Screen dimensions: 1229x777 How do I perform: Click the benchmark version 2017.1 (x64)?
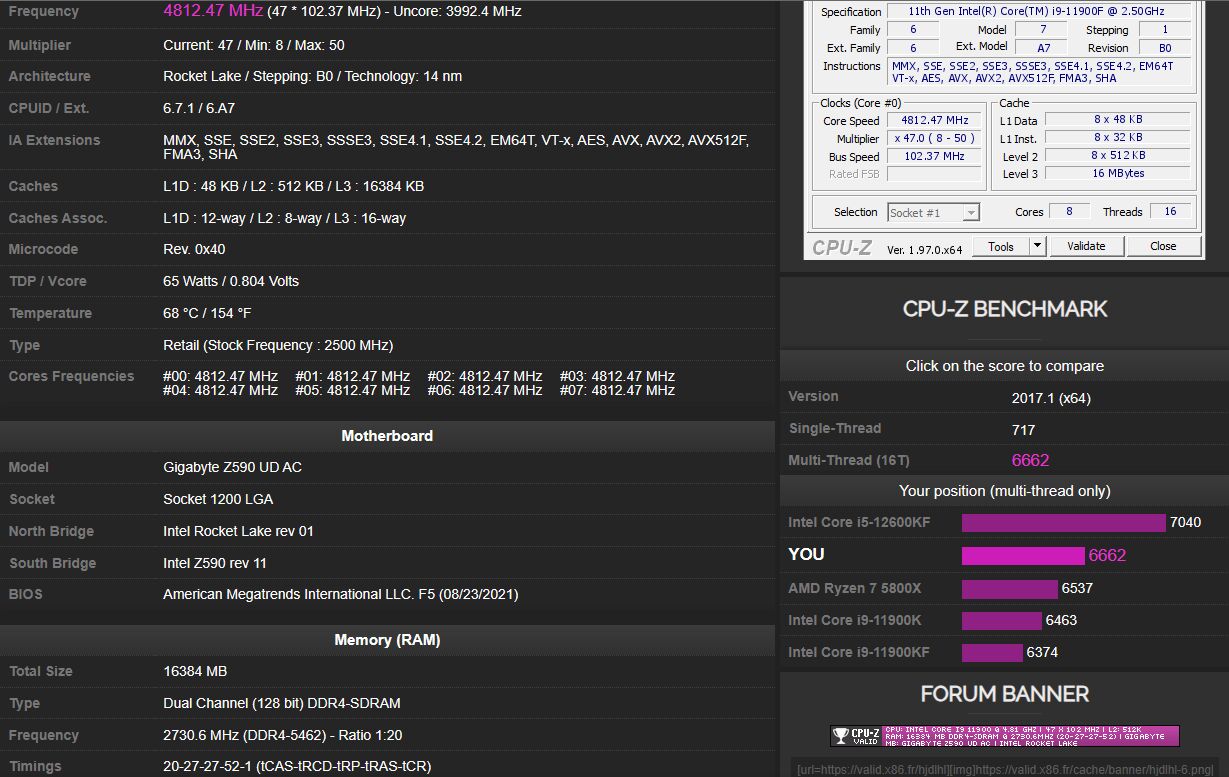click(1051, 397)
